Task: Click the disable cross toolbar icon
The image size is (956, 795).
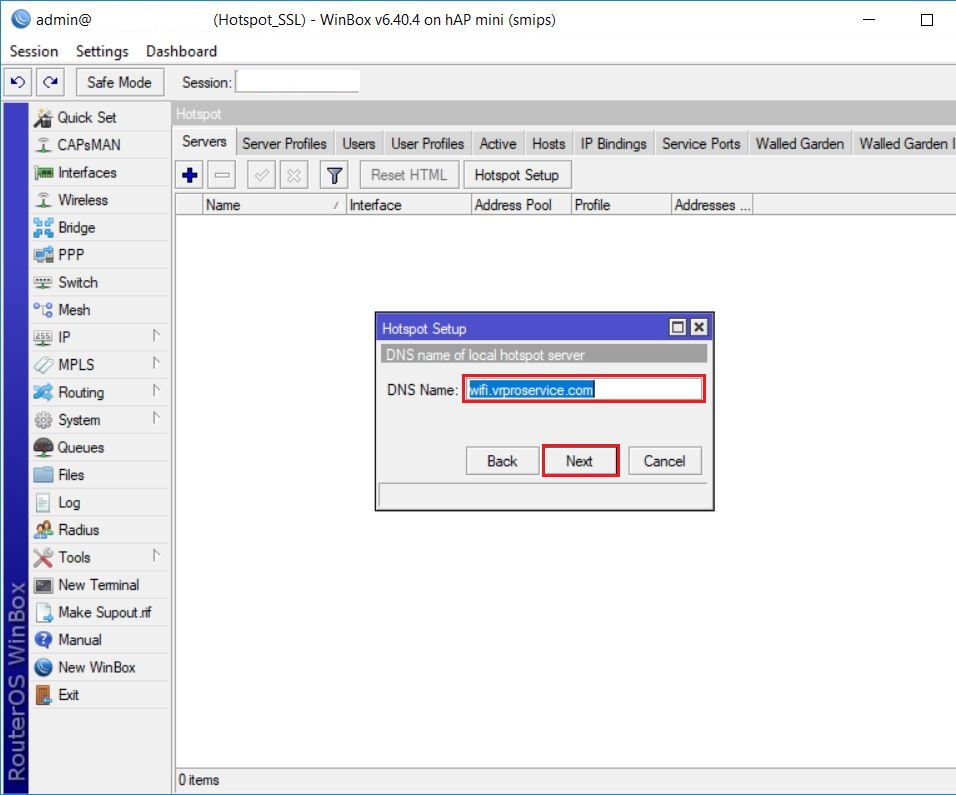Action: tap(293, 176)
